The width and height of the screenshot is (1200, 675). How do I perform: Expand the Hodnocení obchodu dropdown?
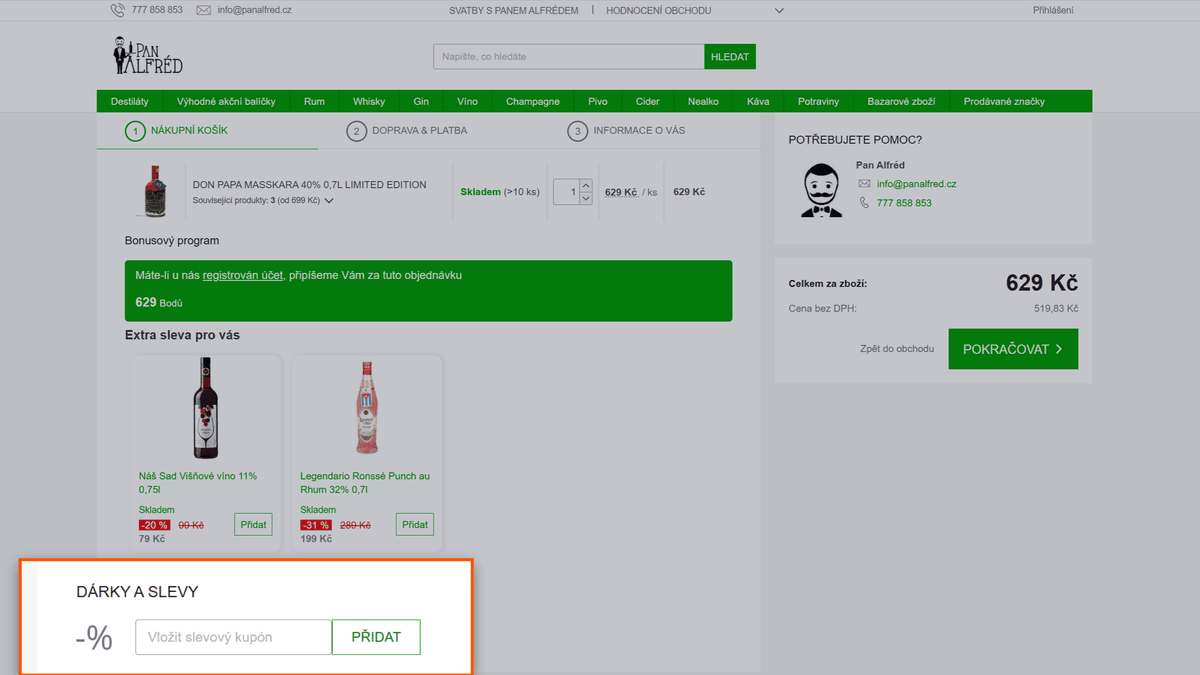[779, 10]
